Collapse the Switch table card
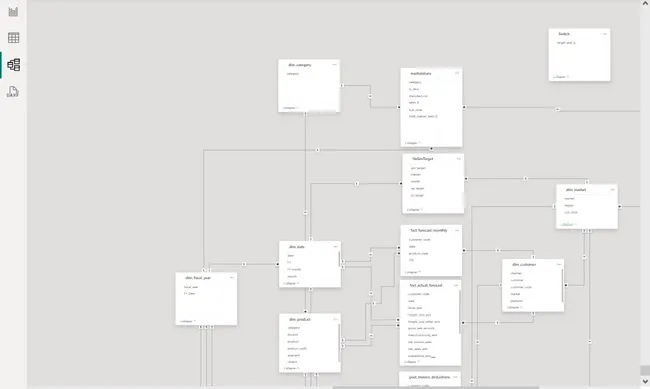This screenshot has width=650, height=389. (561, 77)
